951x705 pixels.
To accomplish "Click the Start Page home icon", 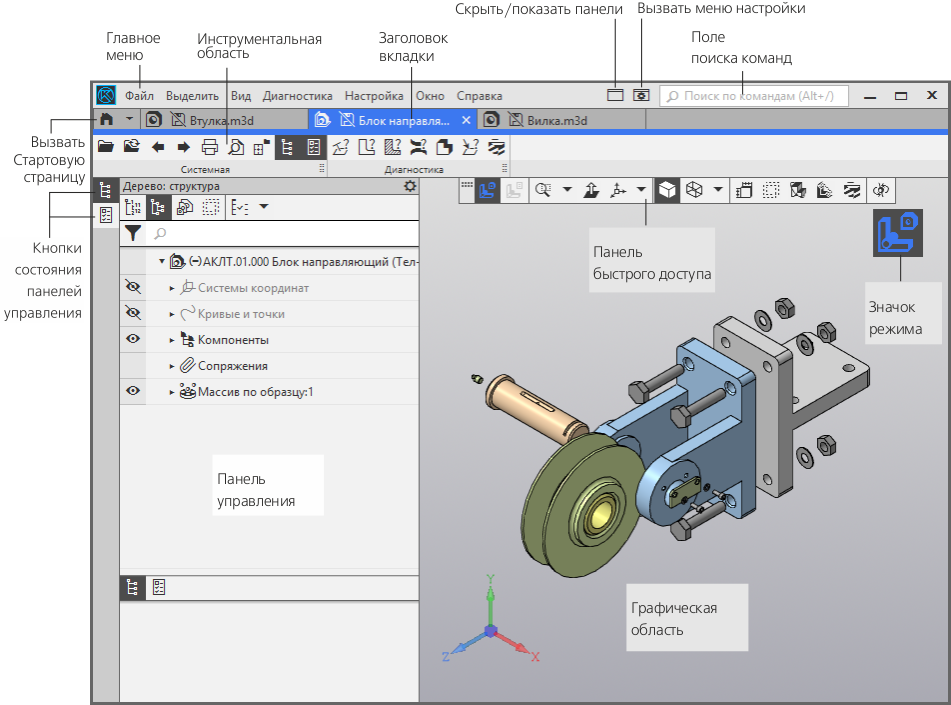I will point(106,120).
